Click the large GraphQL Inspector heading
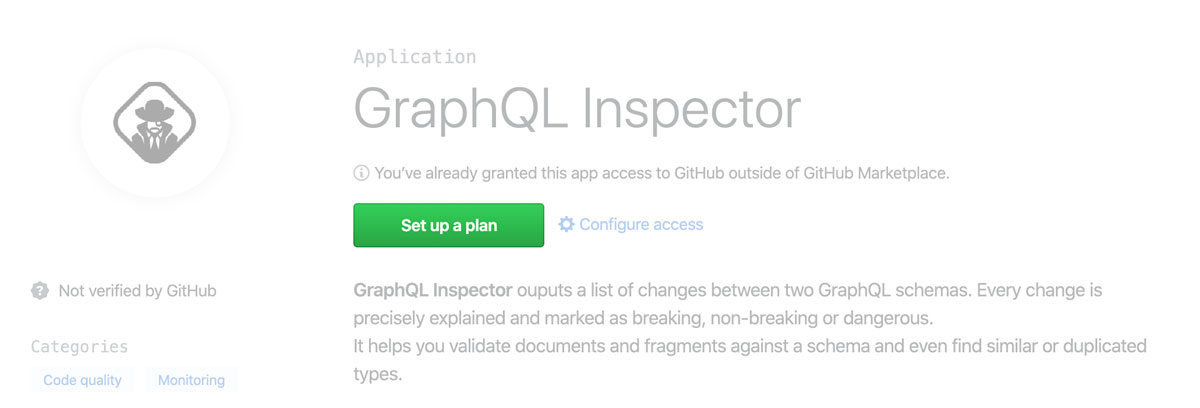Viewport: 1200px width, 408px height. pyautogui.click(x=577, y=108)
